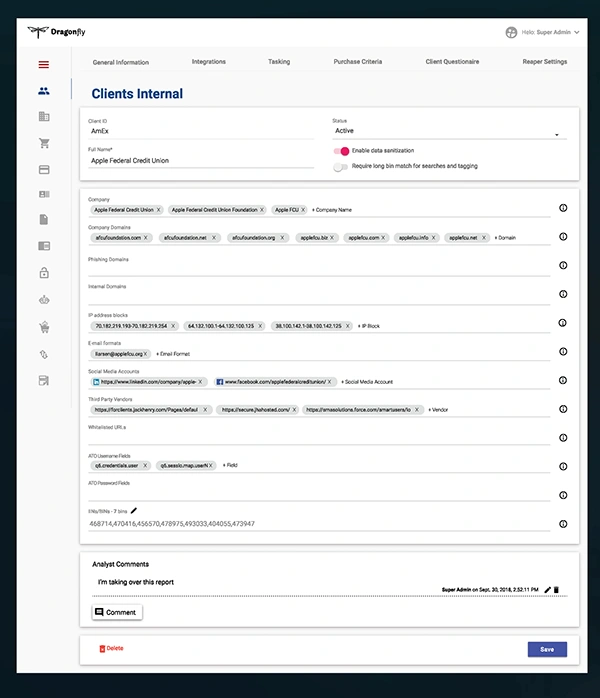Click + Field next to ATO username chips
The image size is (600, 698).
[x=230, y=465]
